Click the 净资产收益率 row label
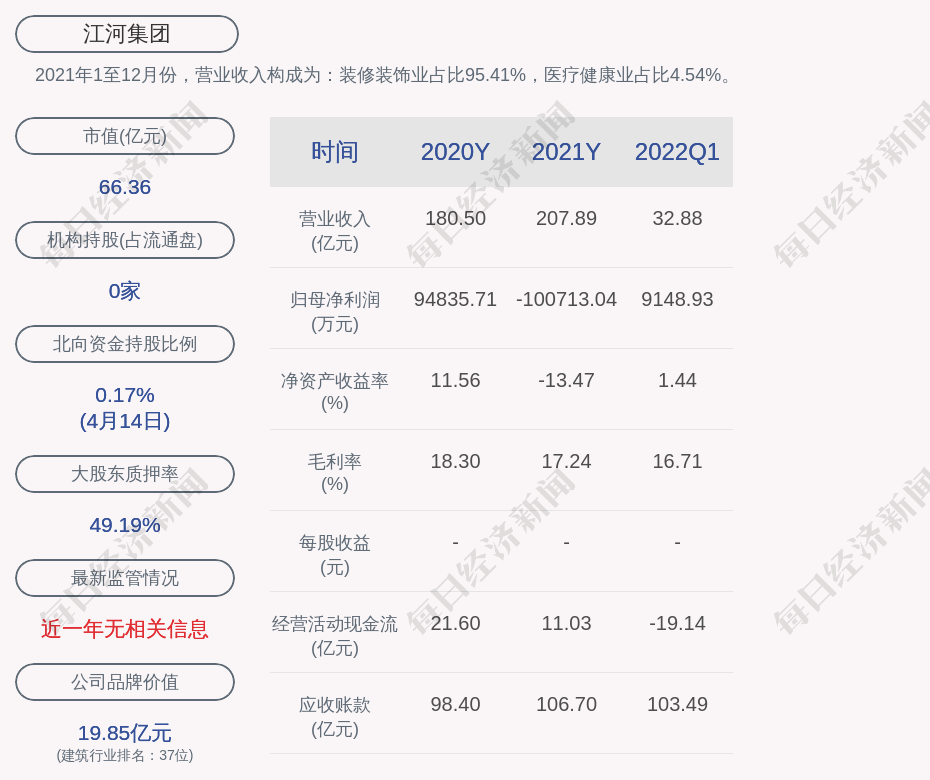 [x=335, y=392]
